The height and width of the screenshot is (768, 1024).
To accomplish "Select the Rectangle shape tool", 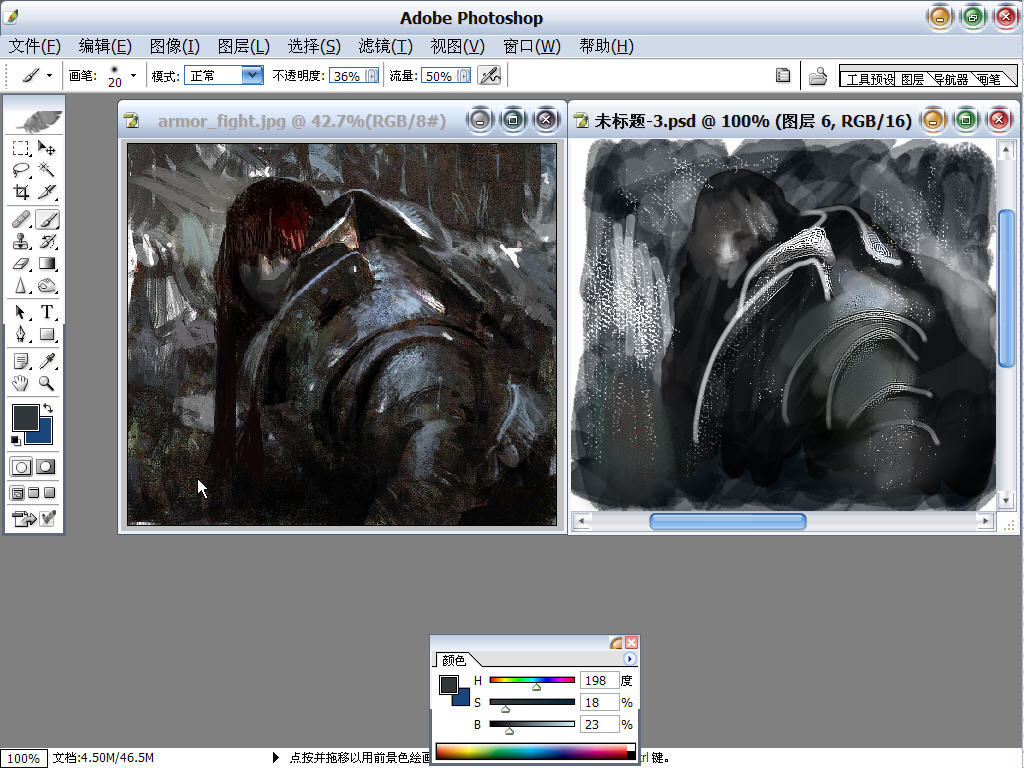I will pos(46,334).
